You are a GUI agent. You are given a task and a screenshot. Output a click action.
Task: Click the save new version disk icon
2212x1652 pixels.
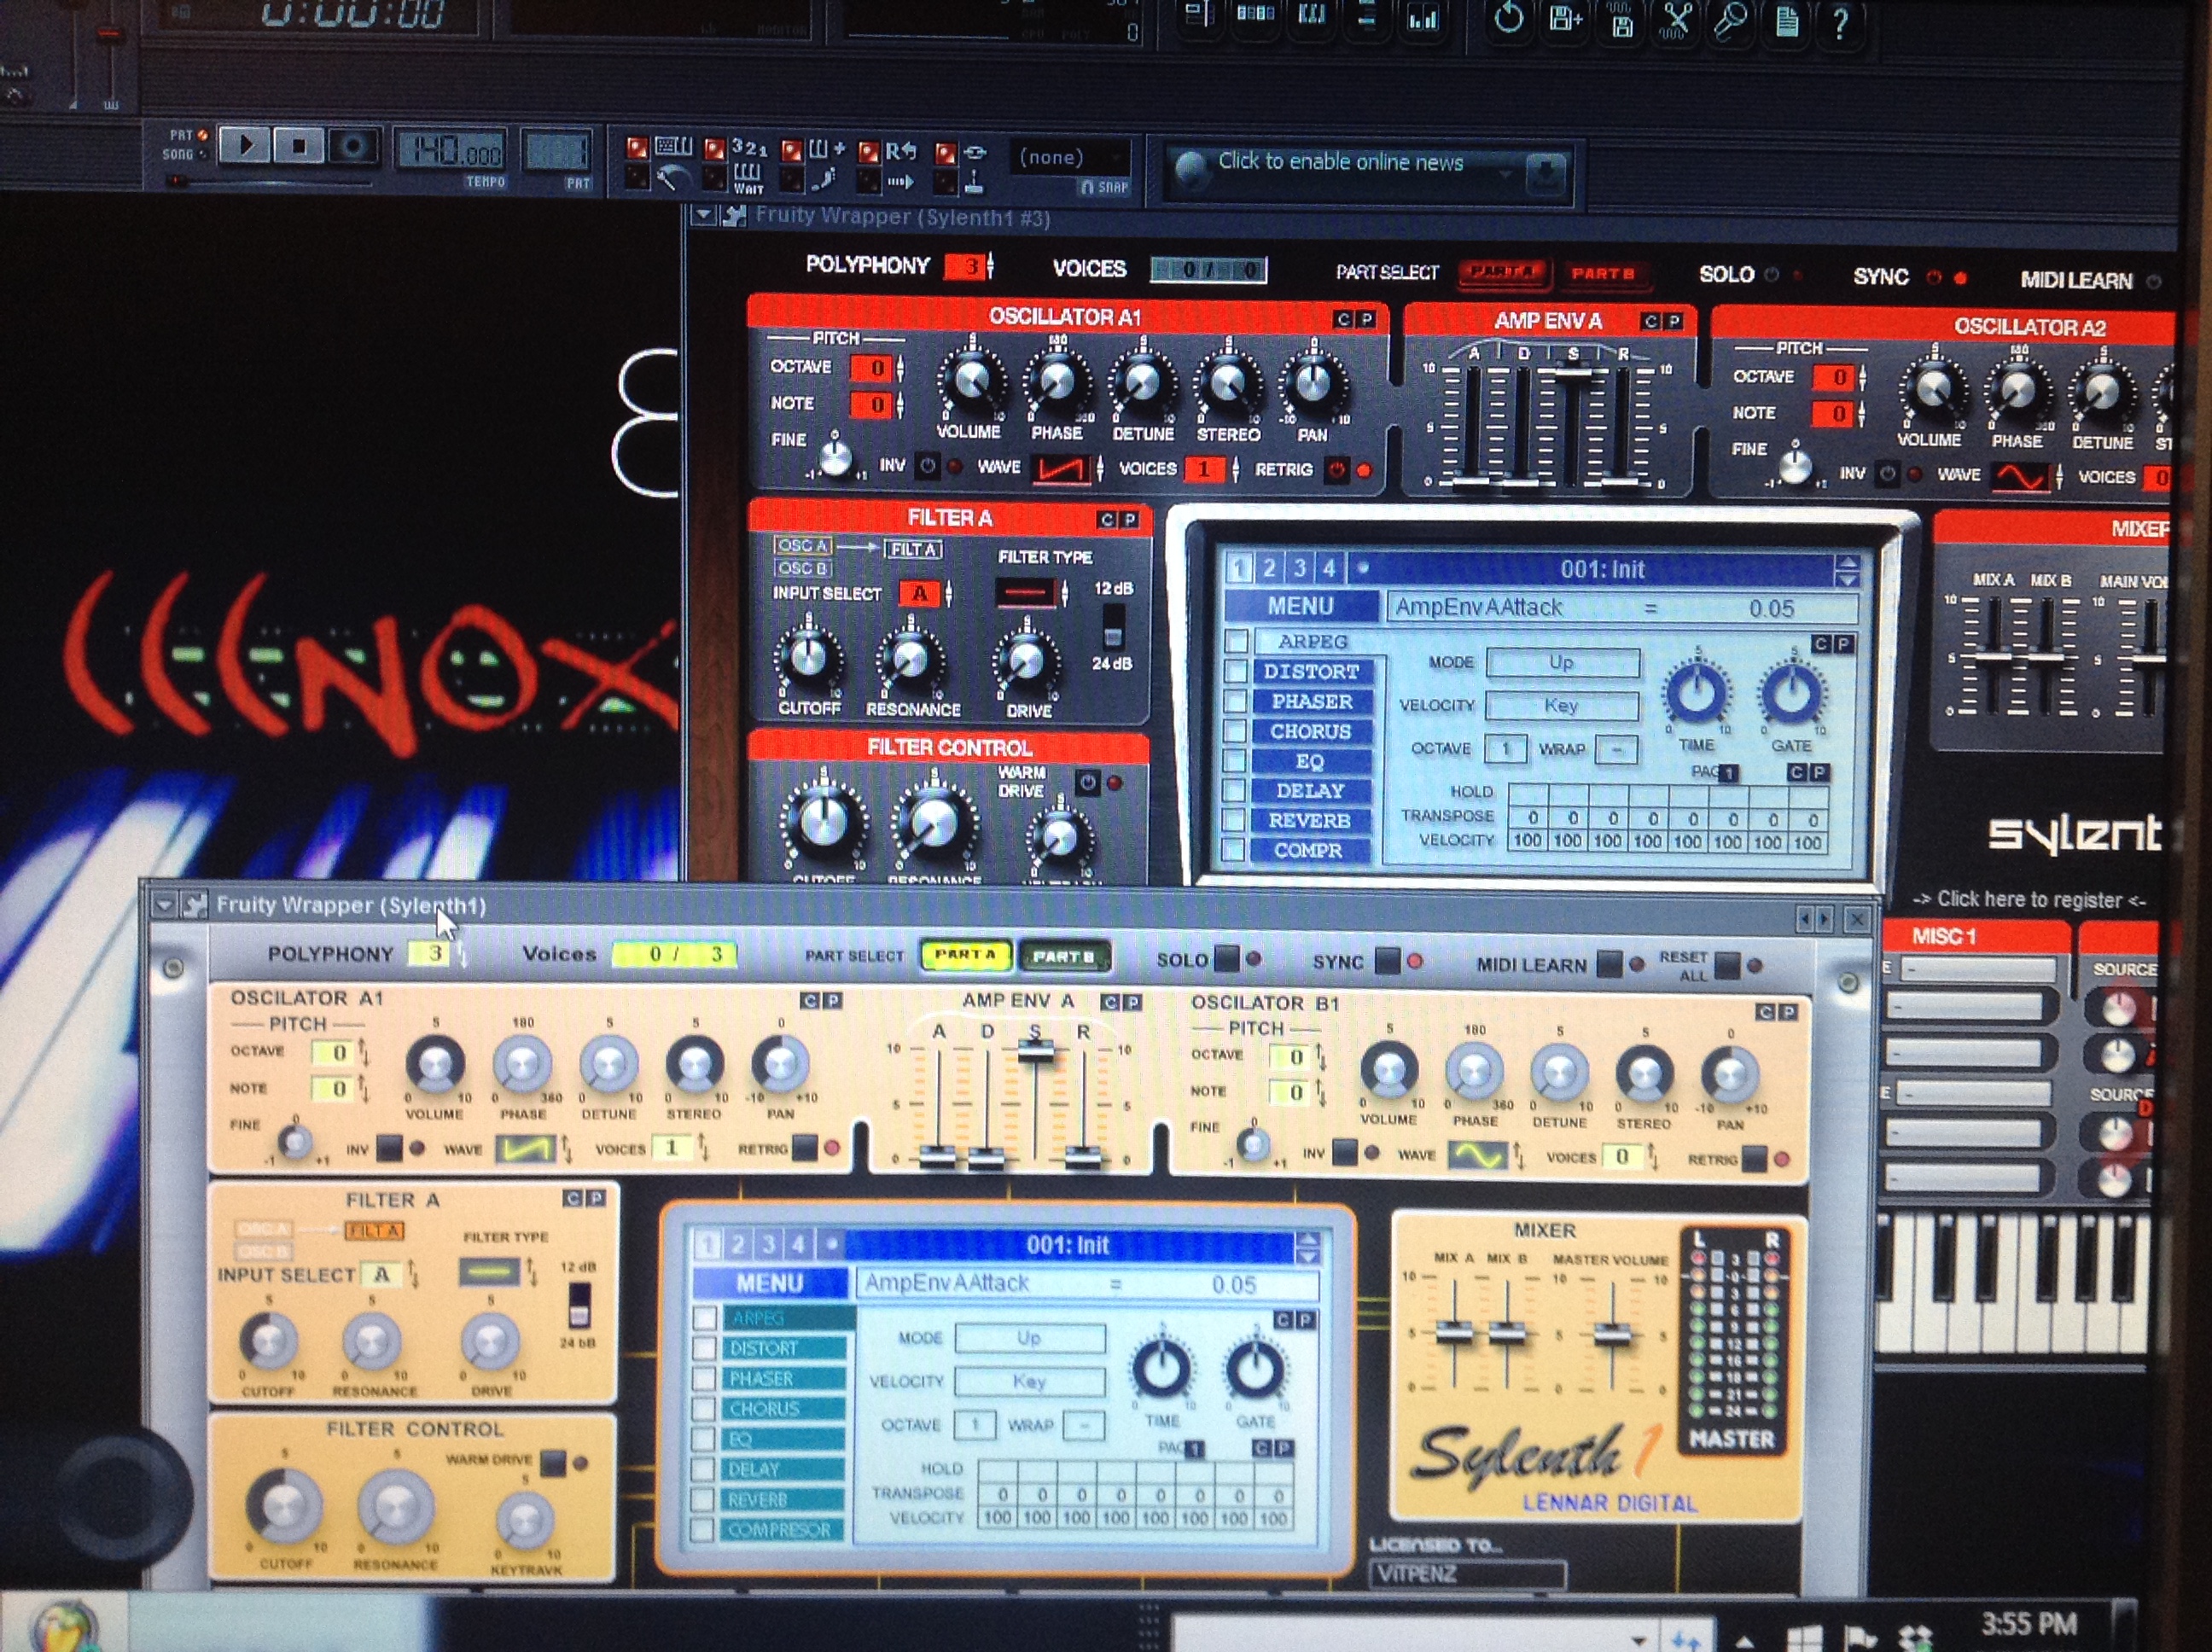click(x=1565, y=18)
